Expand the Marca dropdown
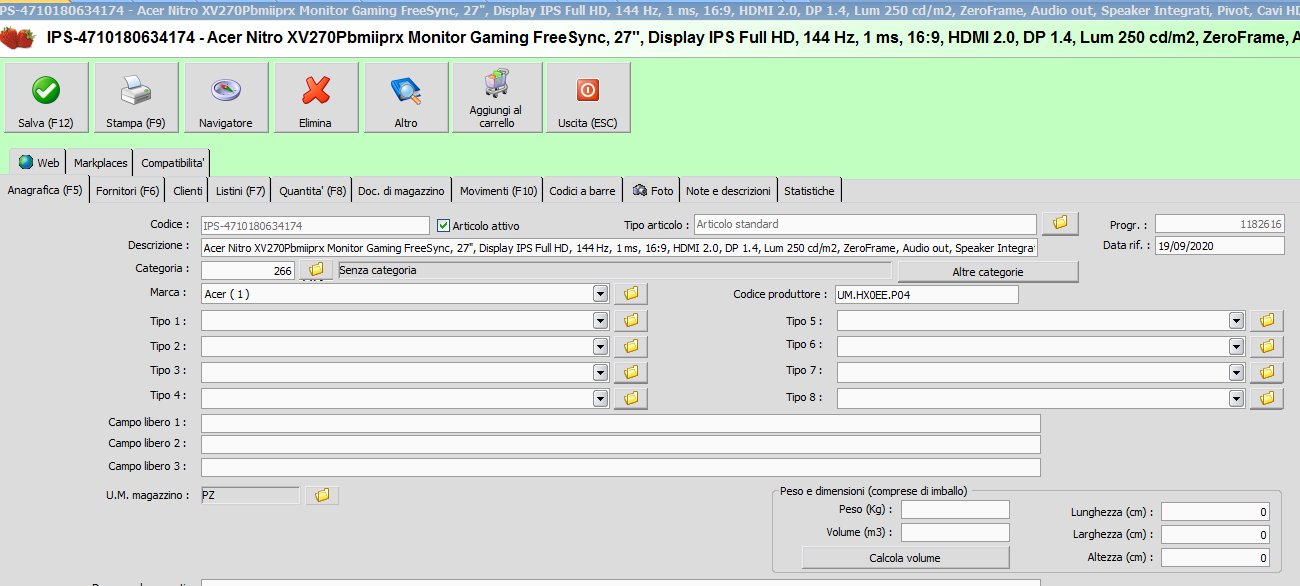Viewport: 1300px width, 586px height. 600,294
